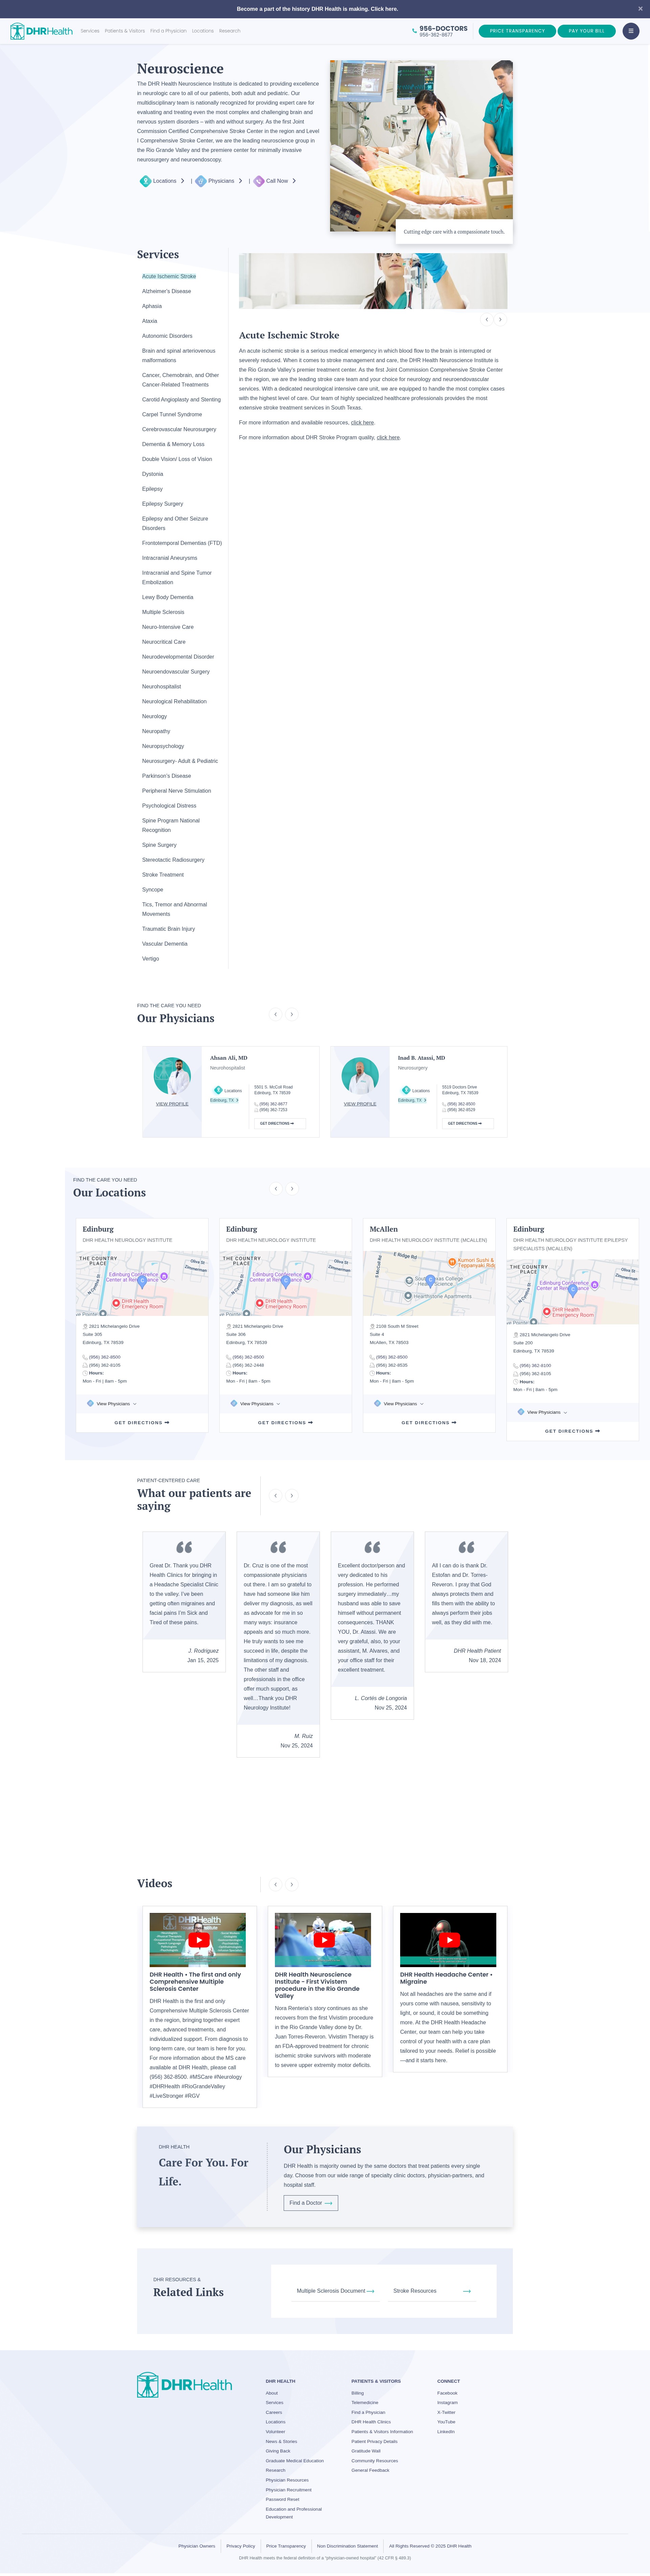Viewport: 650px width, 2576px height.
Task: Click the Physicians icon under the Neuroscience intro
Action: (201, 181)
